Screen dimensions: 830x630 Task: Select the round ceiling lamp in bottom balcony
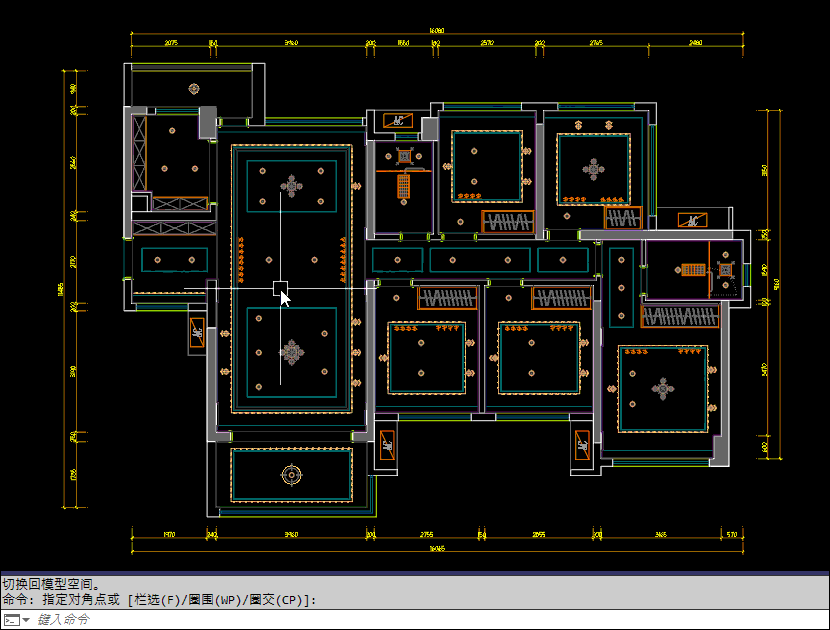[x=291, y=474]
